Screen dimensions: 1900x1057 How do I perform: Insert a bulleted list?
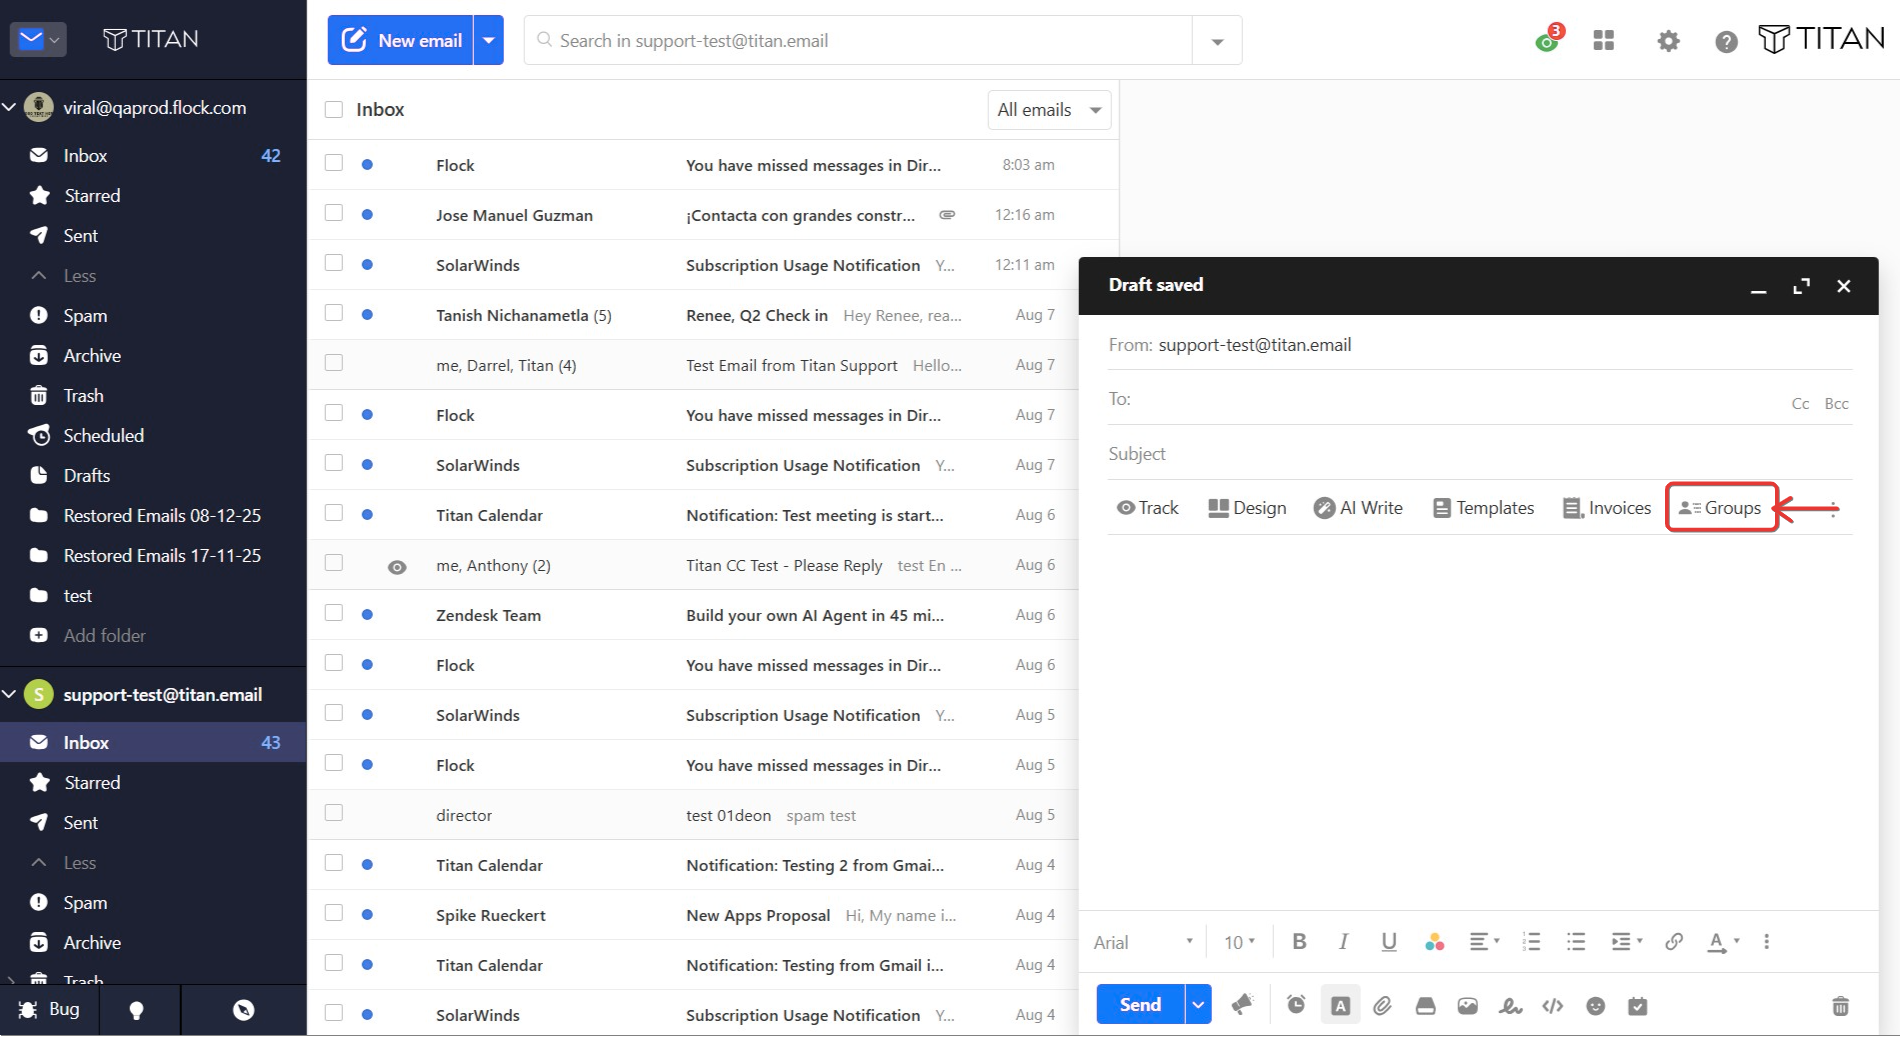coord(1576,941)
